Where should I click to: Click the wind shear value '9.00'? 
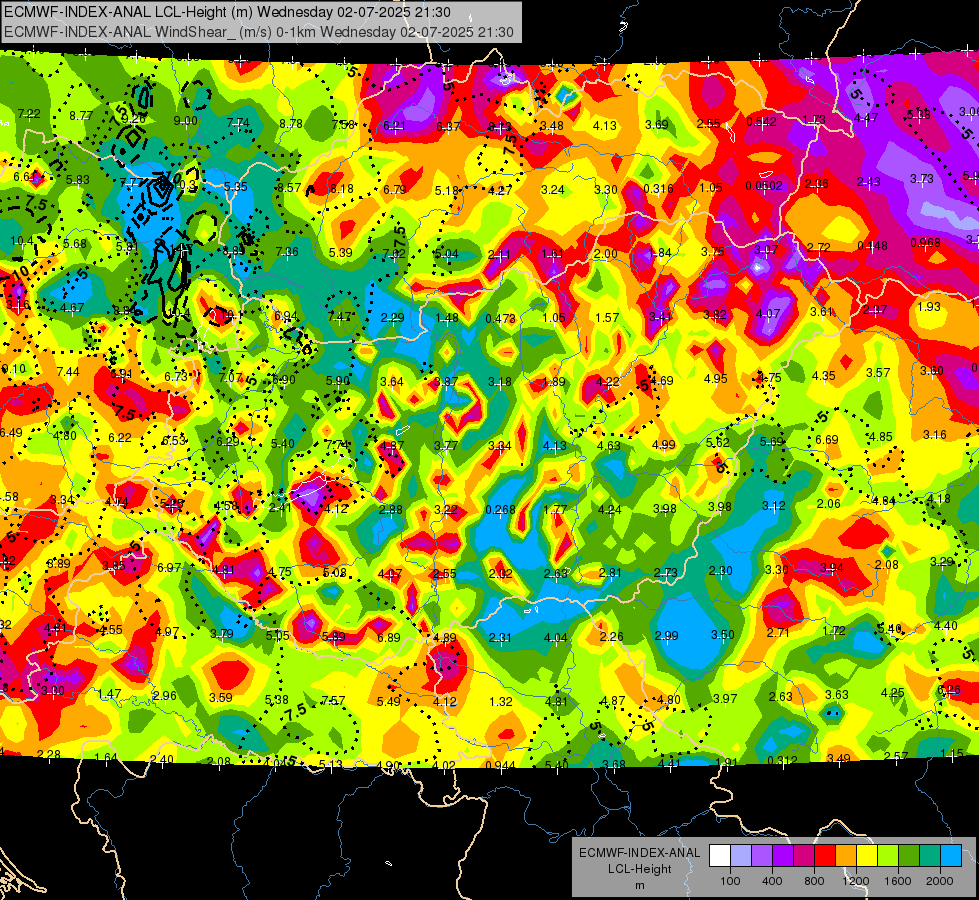185,121
